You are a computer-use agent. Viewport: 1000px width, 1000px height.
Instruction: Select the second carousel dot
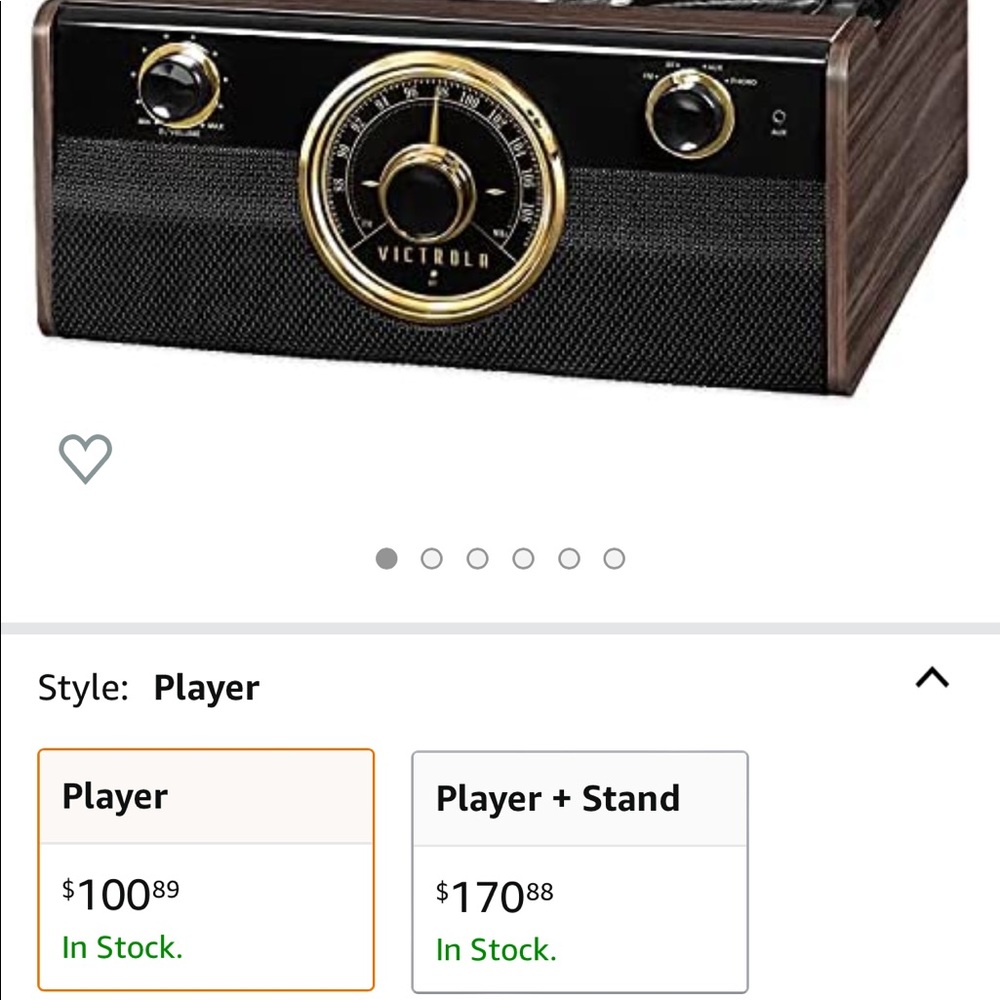coord(432,559)
